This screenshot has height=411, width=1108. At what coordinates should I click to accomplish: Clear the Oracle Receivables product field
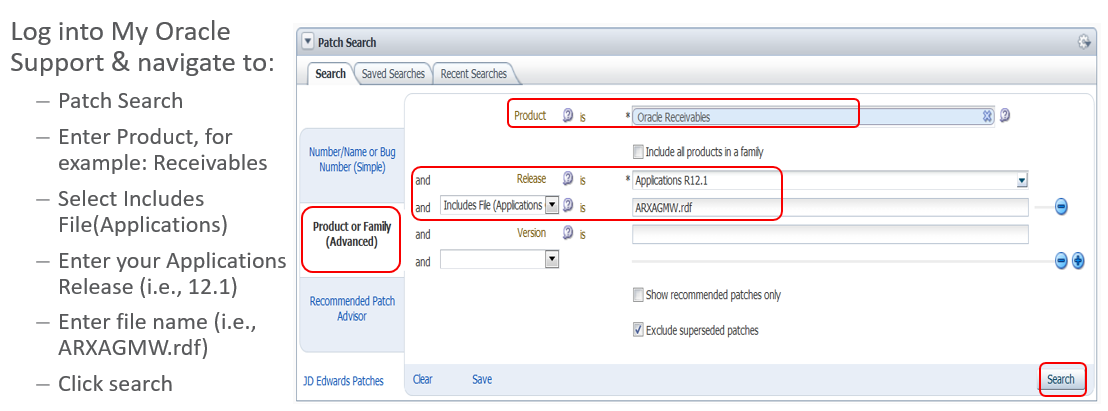tap(987, 116)
